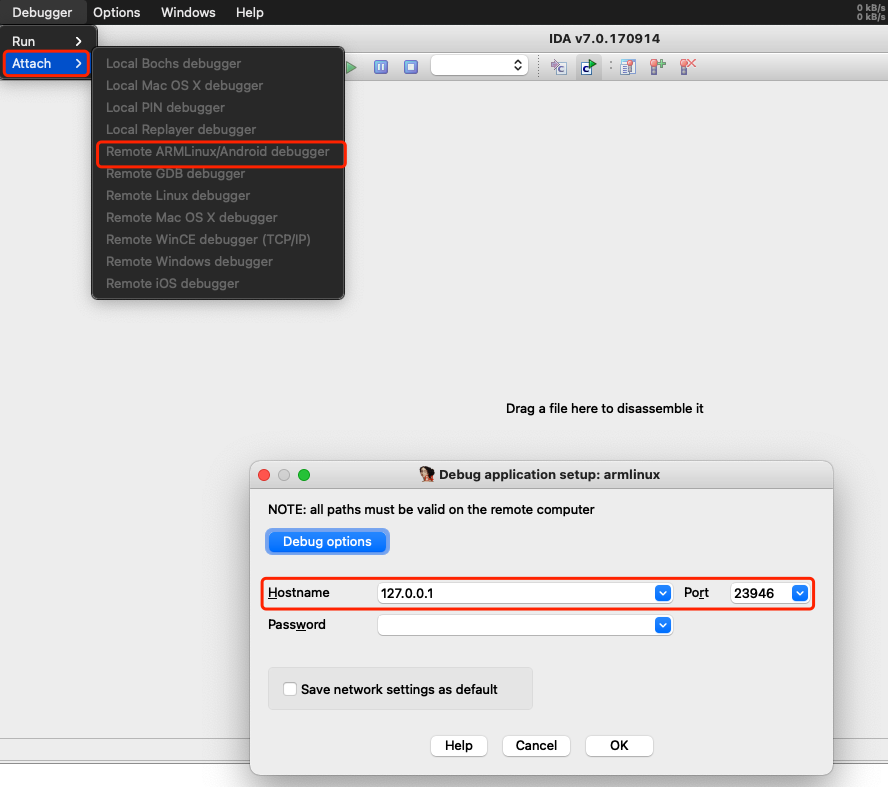Enable Save network settings as default
The height and width of the screenshot is (787, 888).
290,689
